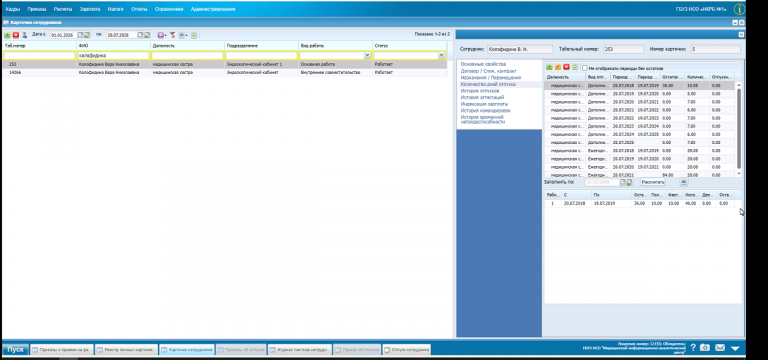This screenshot has width=768, height=360.
Task: Click orange edit pencil icon in vacation days panel
Action: click(558, 67)
